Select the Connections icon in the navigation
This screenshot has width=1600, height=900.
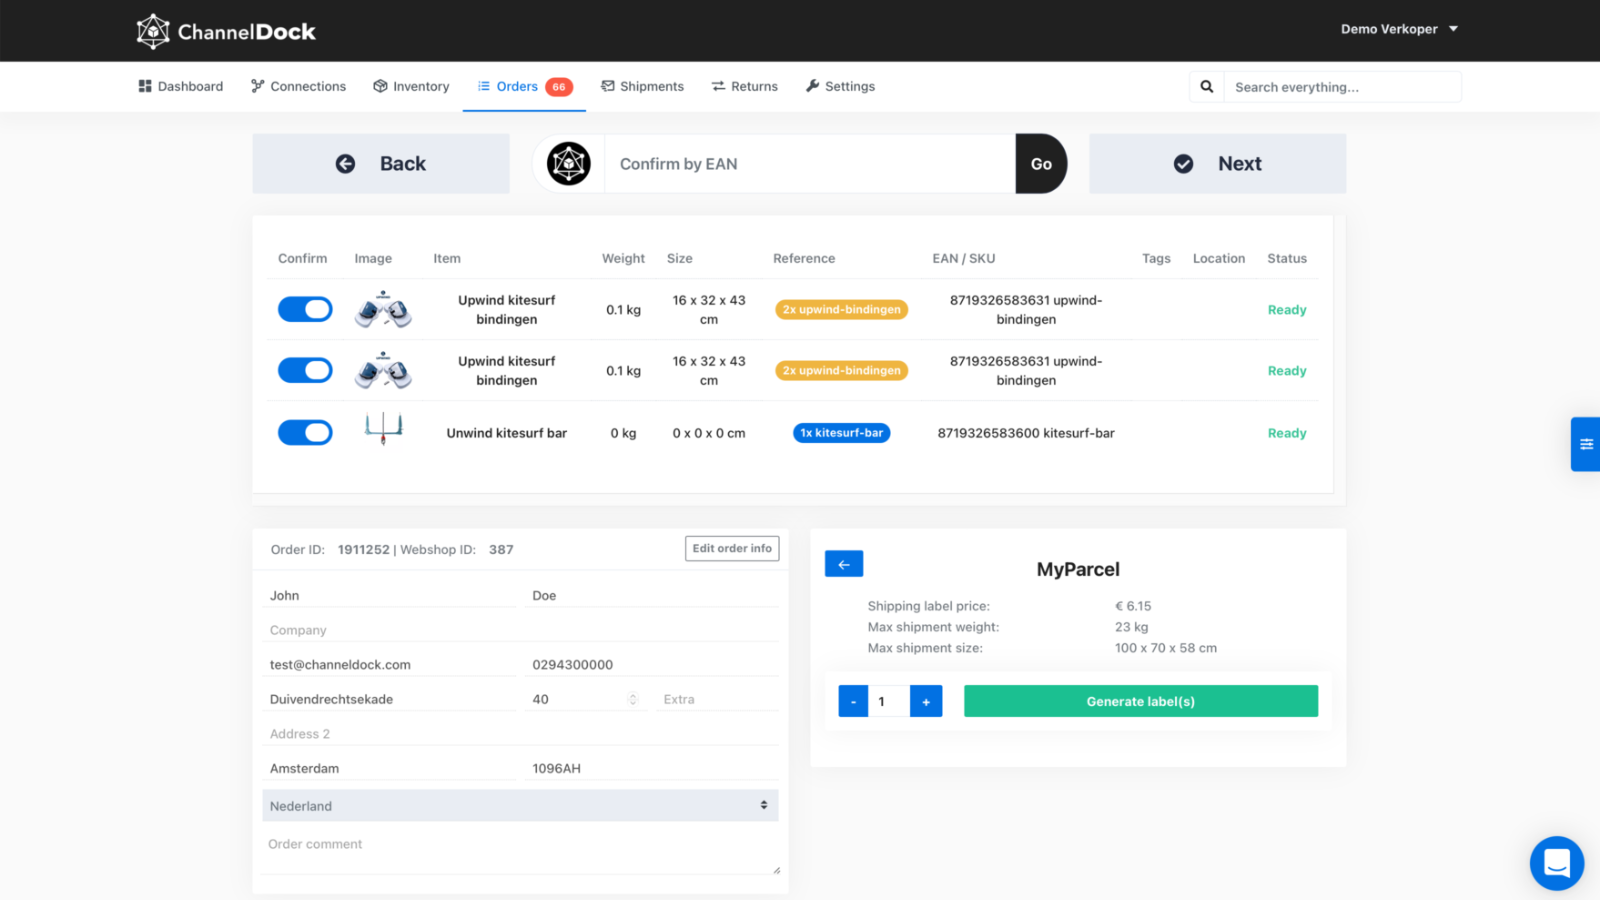pos(257,86)
